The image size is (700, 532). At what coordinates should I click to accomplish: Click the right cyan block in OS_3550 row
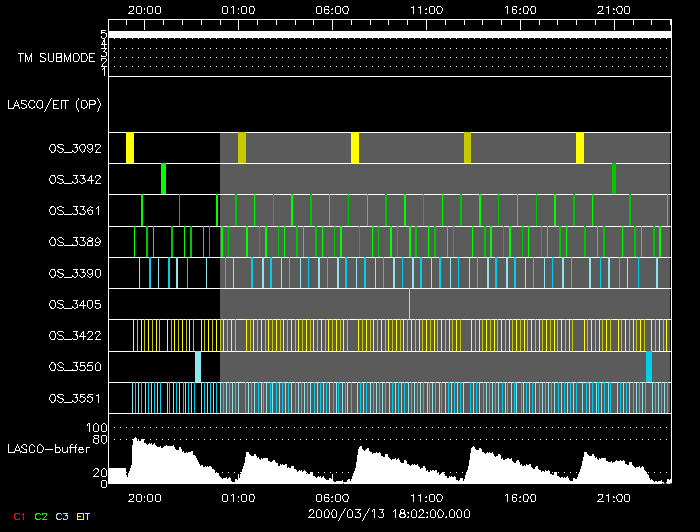coord(649,366)
